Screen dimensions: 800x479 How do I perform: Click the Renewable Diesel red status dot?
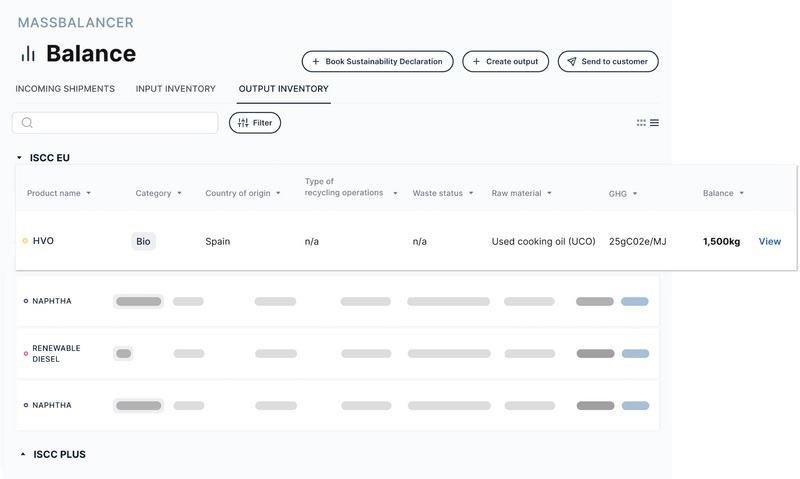point(26,354)
